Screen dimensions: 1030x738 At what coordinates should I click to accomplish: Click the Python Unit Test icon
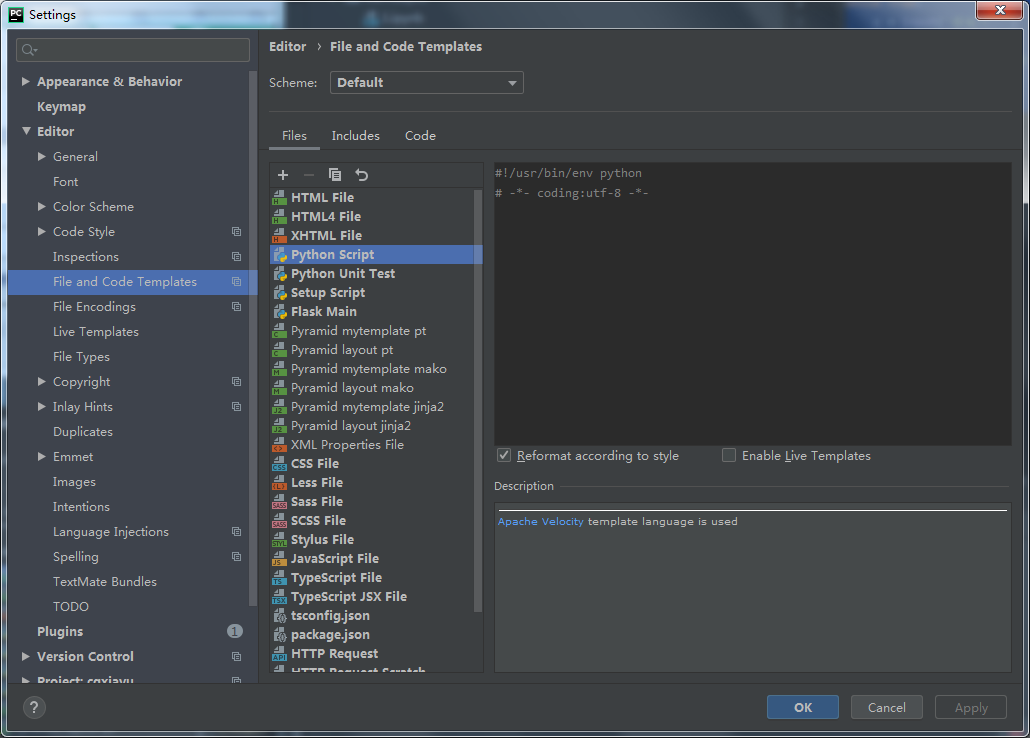point(280,273)
